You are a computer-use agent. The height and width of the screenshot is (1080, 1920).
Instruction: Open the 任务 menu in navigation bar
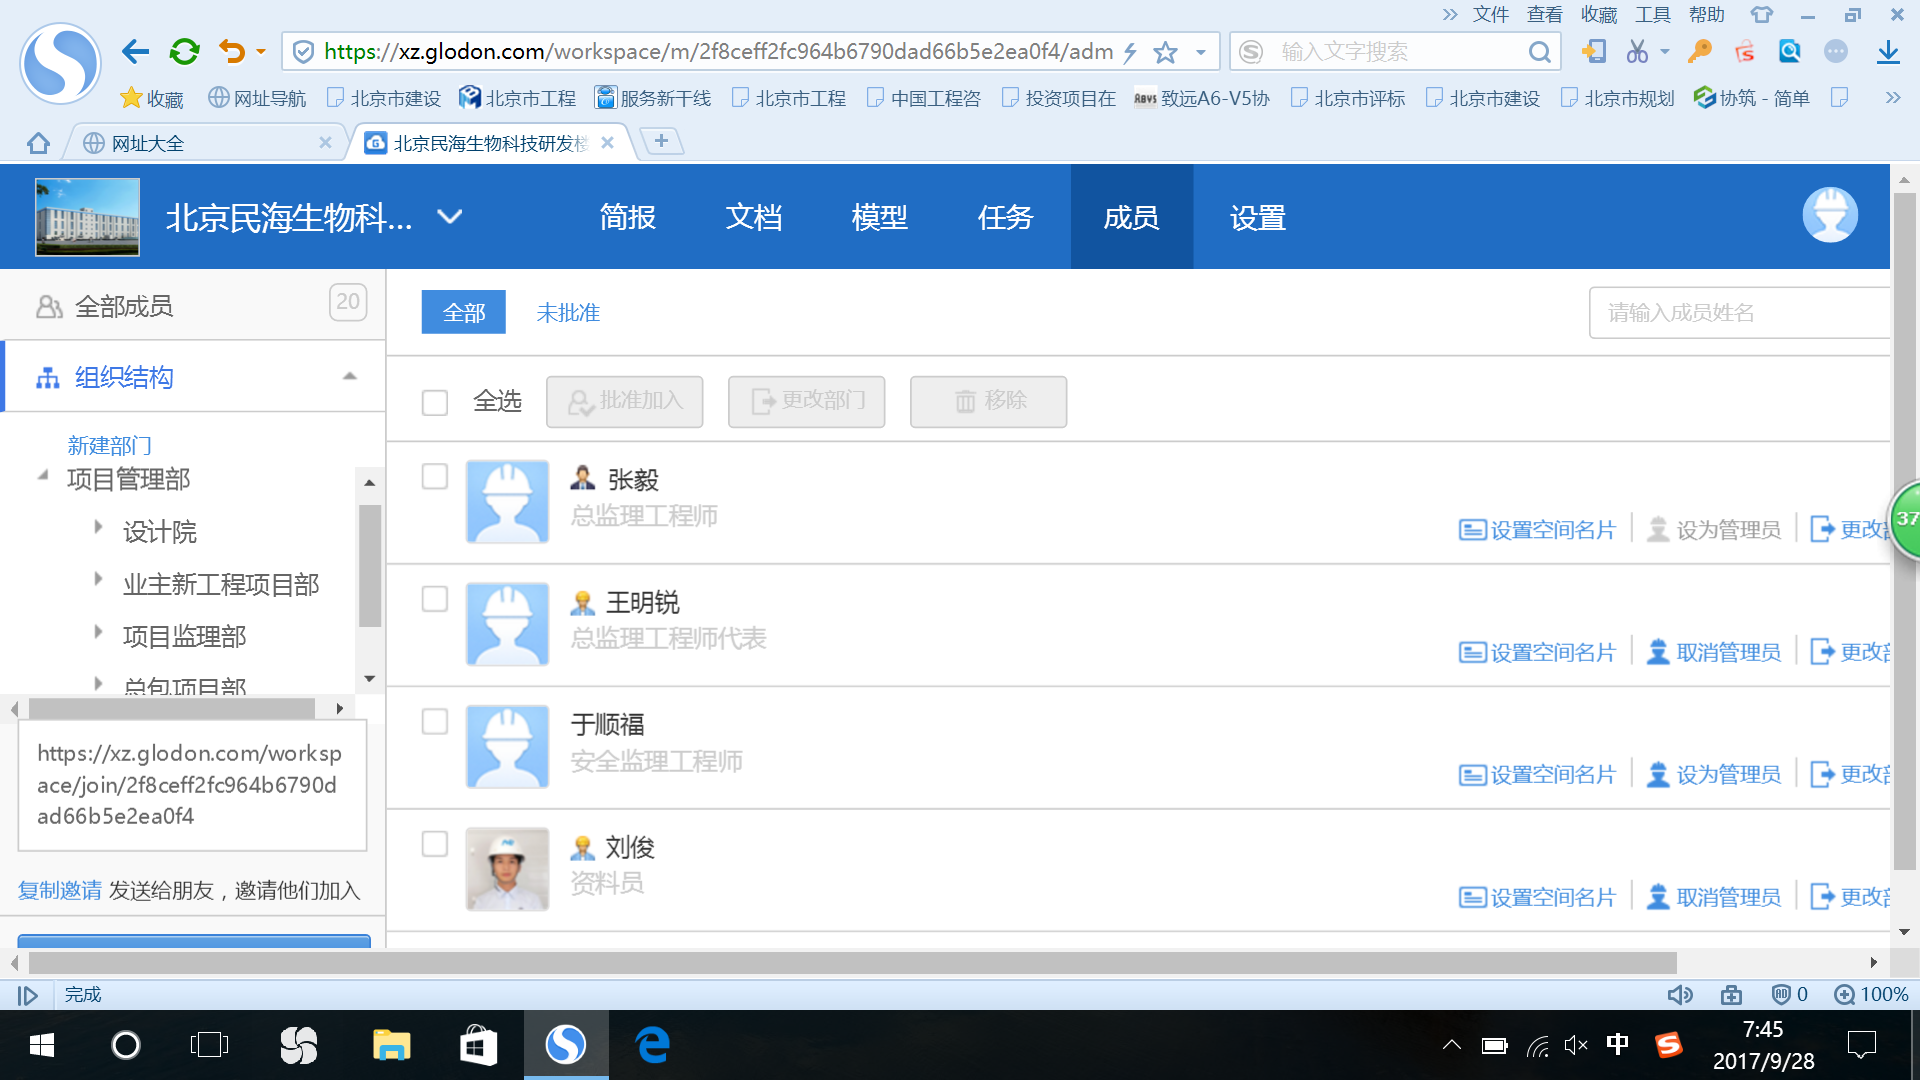click(x=1005, y=217)
